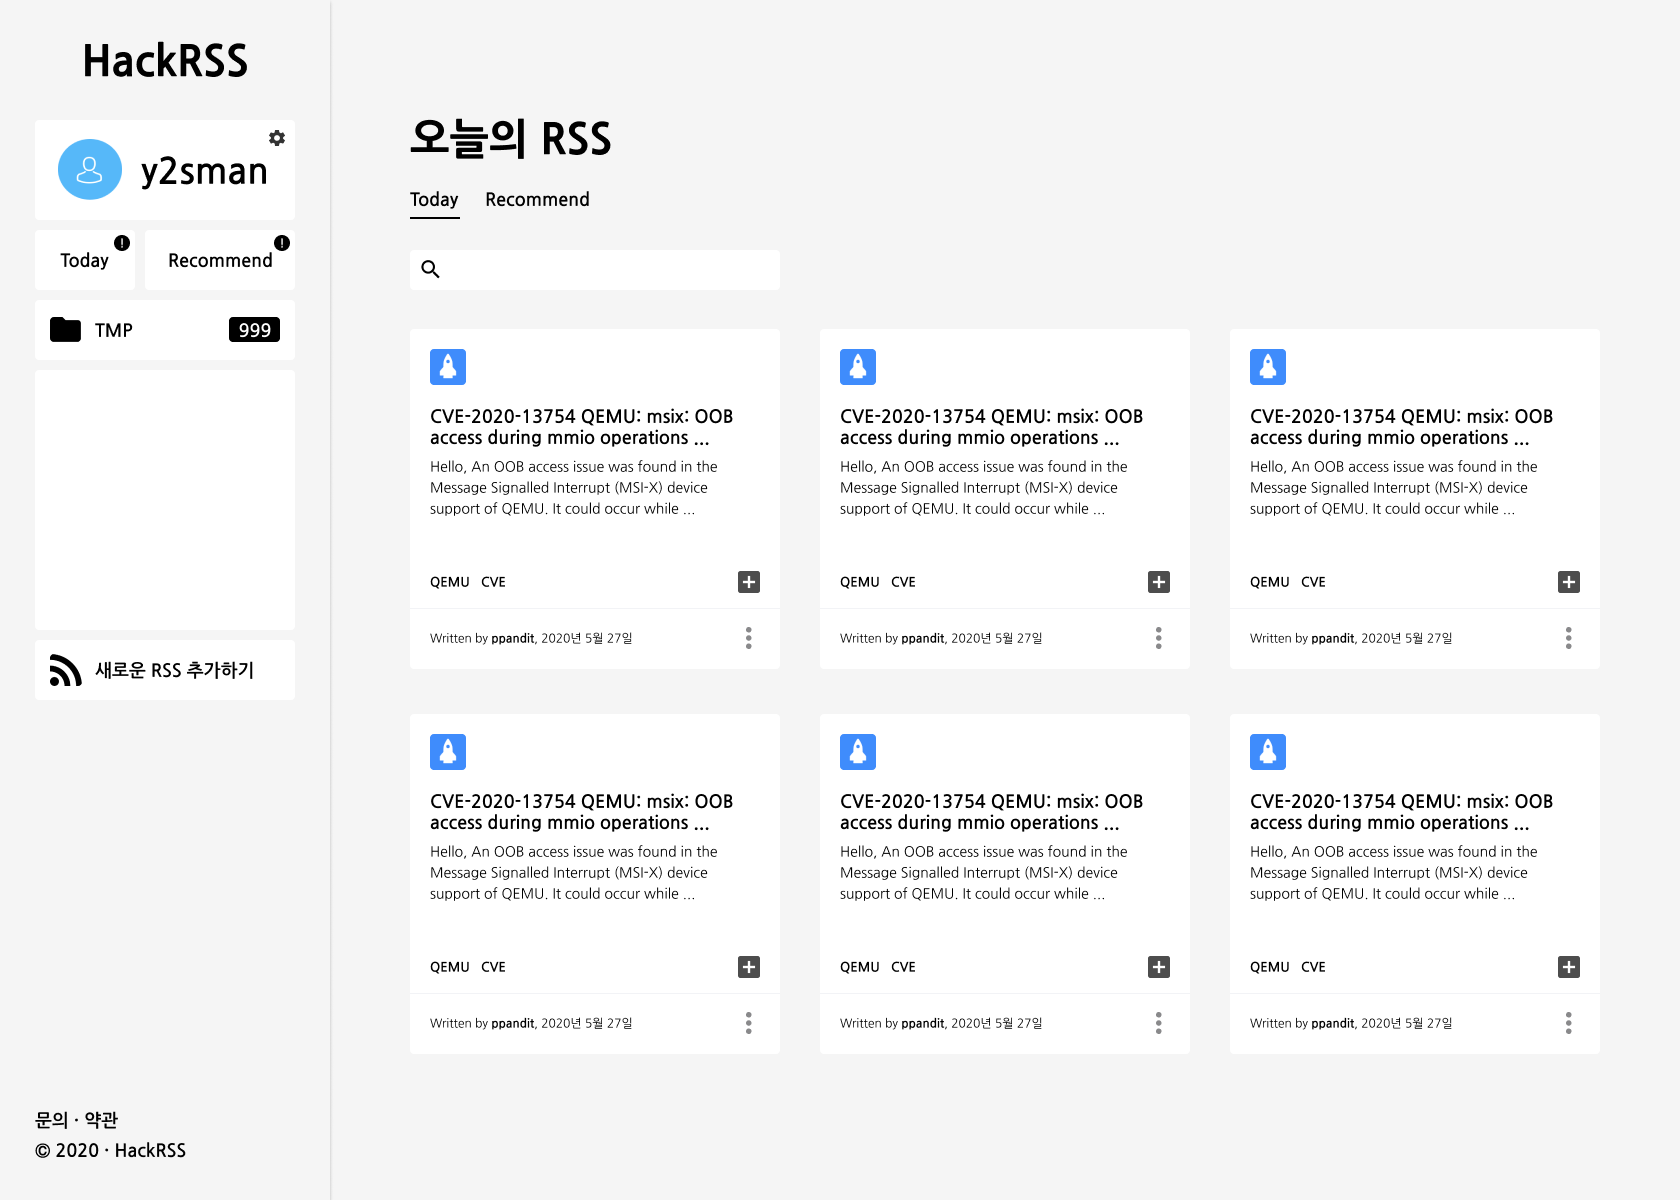Screen dimensions: 1680x1200
Task: Open the fifth card's CVE-2020-13754 title
Action: [992, 812]
